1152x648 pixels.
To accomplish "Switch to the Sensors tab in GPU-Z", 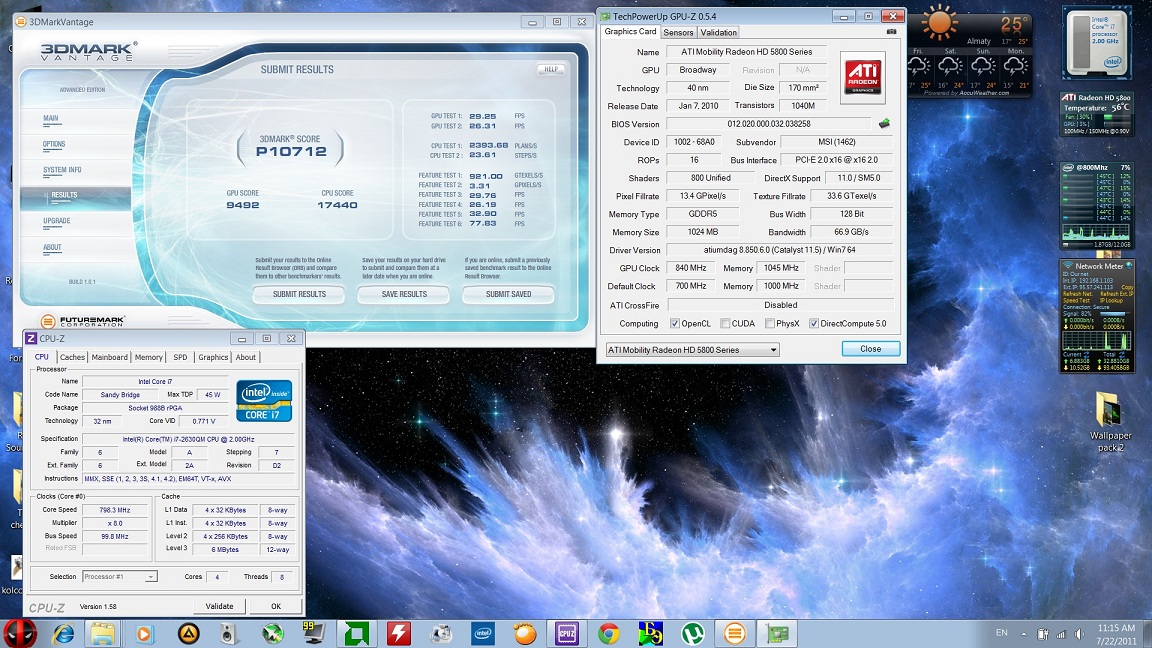I will pos(678,32).
